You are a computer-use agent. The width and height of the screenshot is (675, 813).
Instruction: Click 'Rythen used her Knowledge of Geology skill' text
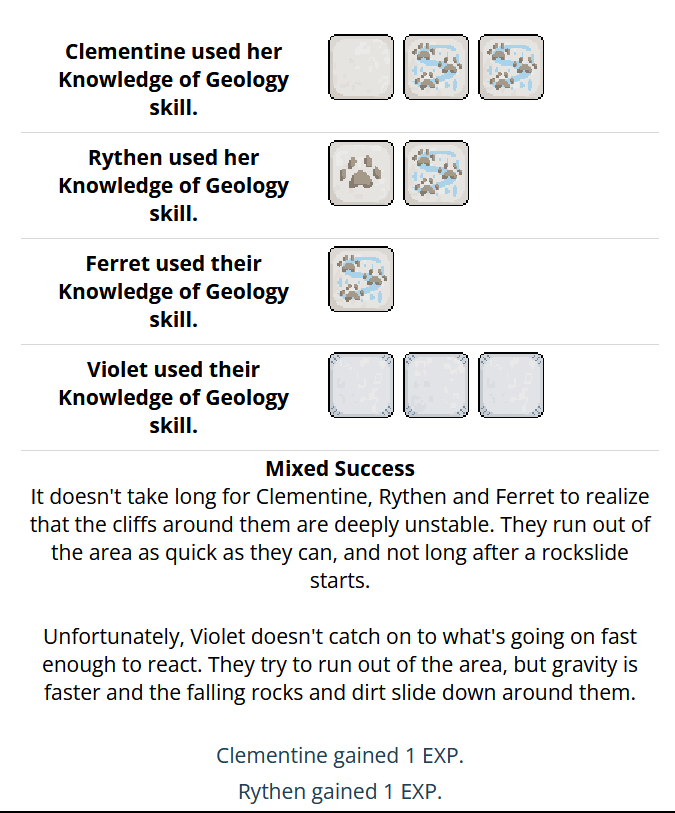(x=173, y=185)
